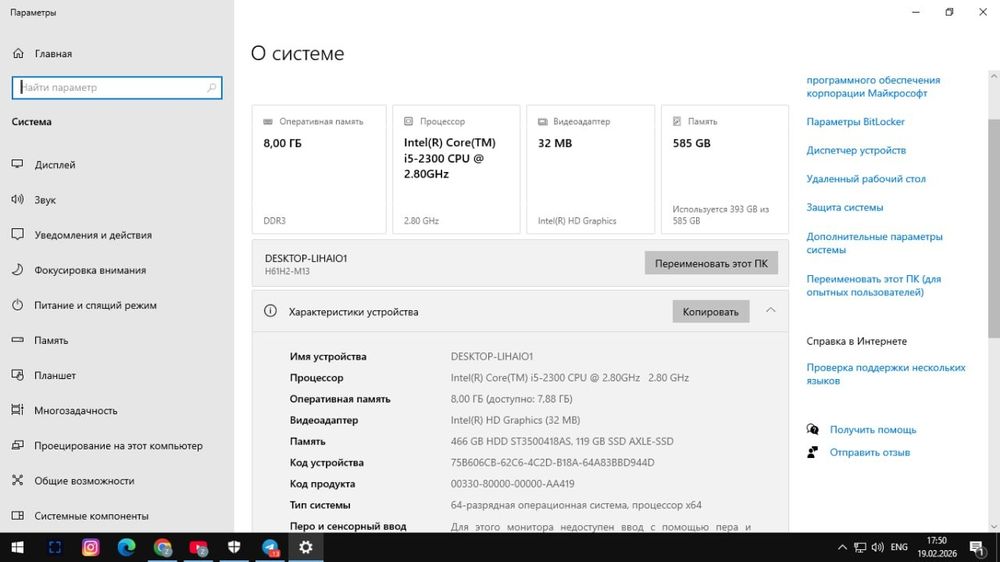The image size is (1000, 562).
Task: Click the Видеоадаптер card
Action: point(591,170)
